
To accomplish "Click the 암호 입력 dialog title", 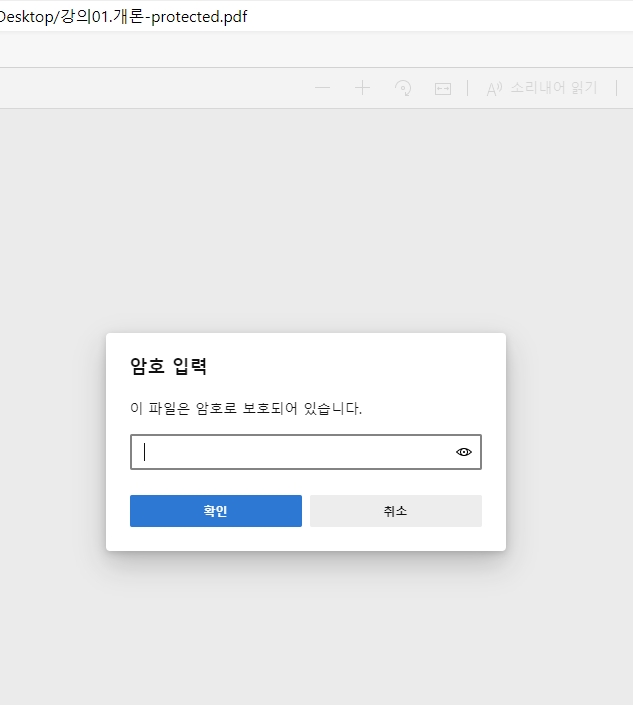I will coord(169,366).
